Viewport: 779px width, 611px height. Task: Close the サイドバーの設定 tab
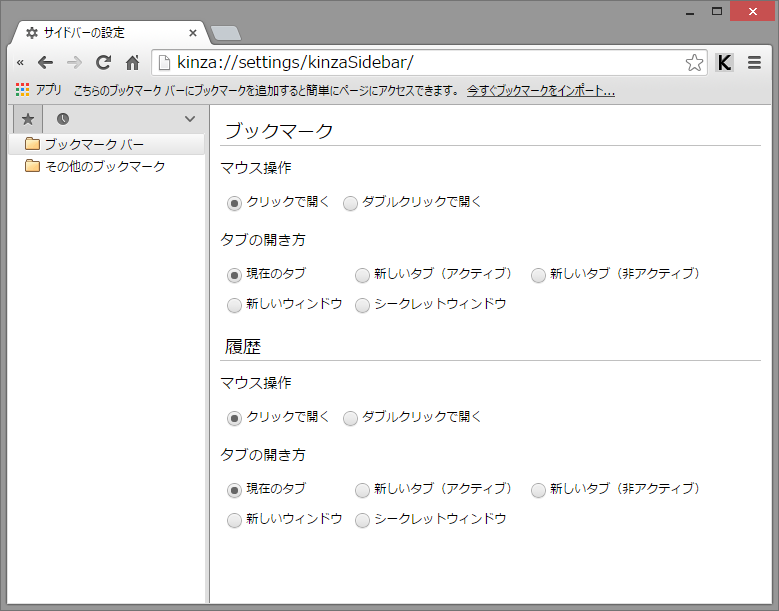(x=193, y=33)
